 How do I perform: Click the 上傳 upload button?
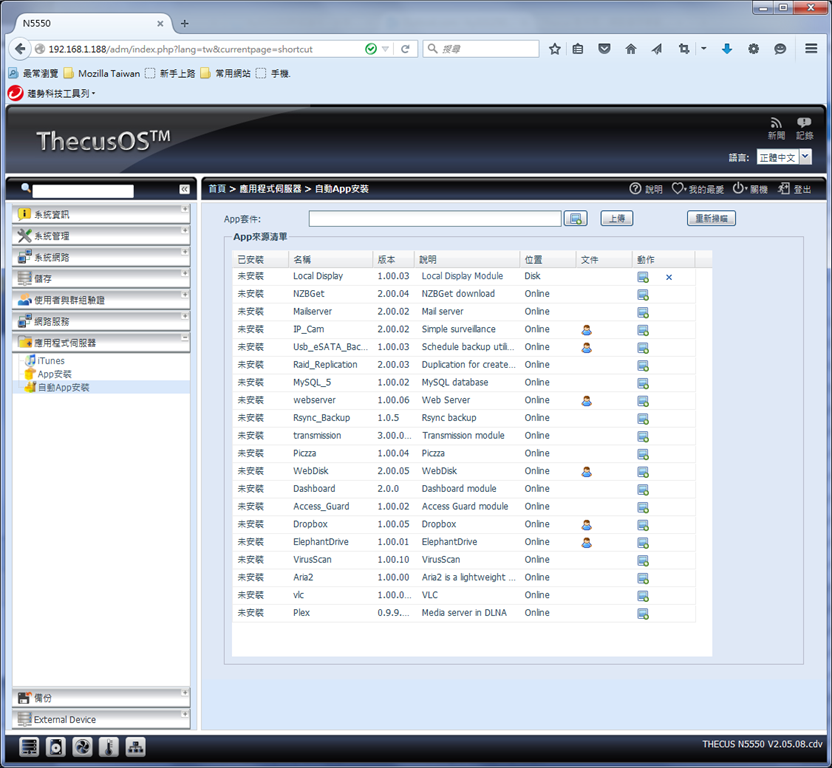point(617,218)
